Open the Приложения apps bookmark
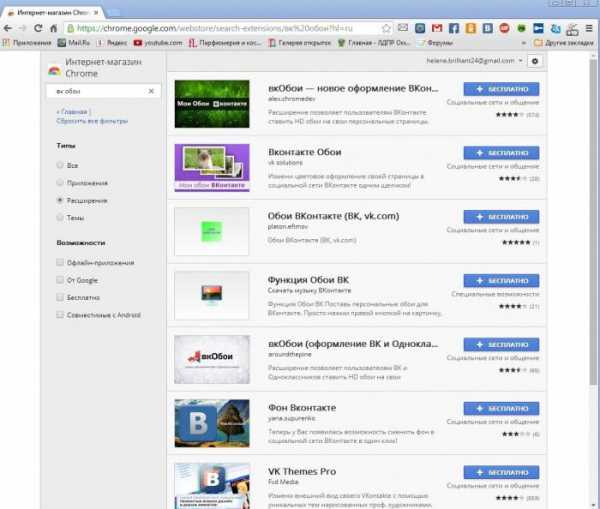 tap(27, 43)
